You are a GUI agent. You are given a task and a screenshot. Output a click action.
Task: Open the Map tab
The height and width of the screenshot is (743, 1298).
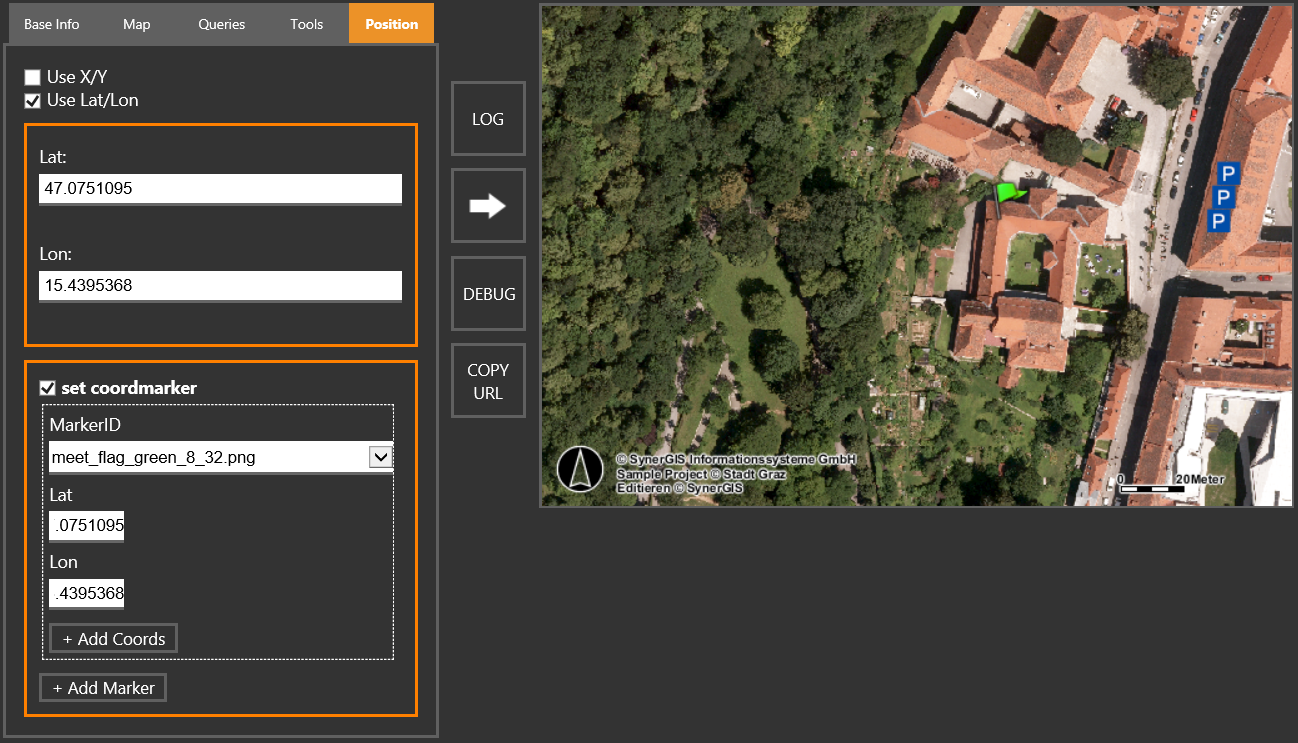[x=136, y=23]
